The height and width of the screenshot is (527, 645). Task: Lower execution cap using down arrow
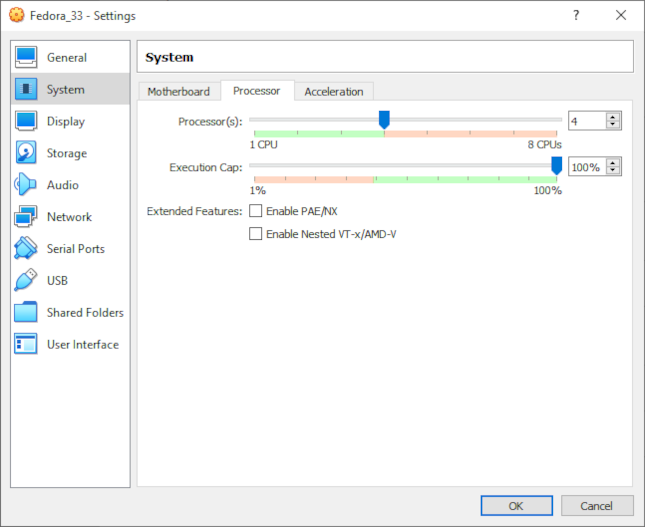click(x=613, y=171)
